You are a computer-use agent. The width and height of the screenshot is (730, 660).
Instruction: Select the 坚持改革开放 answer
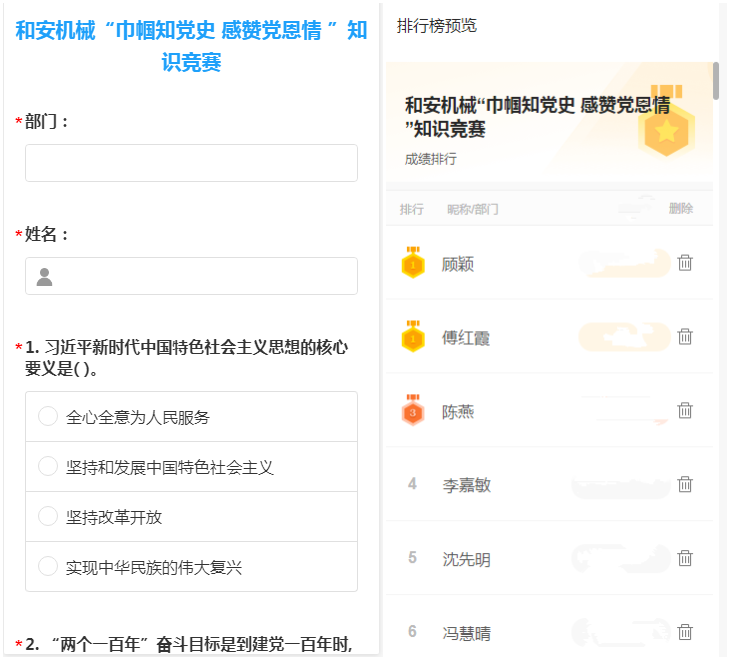(x=48, y=517)
